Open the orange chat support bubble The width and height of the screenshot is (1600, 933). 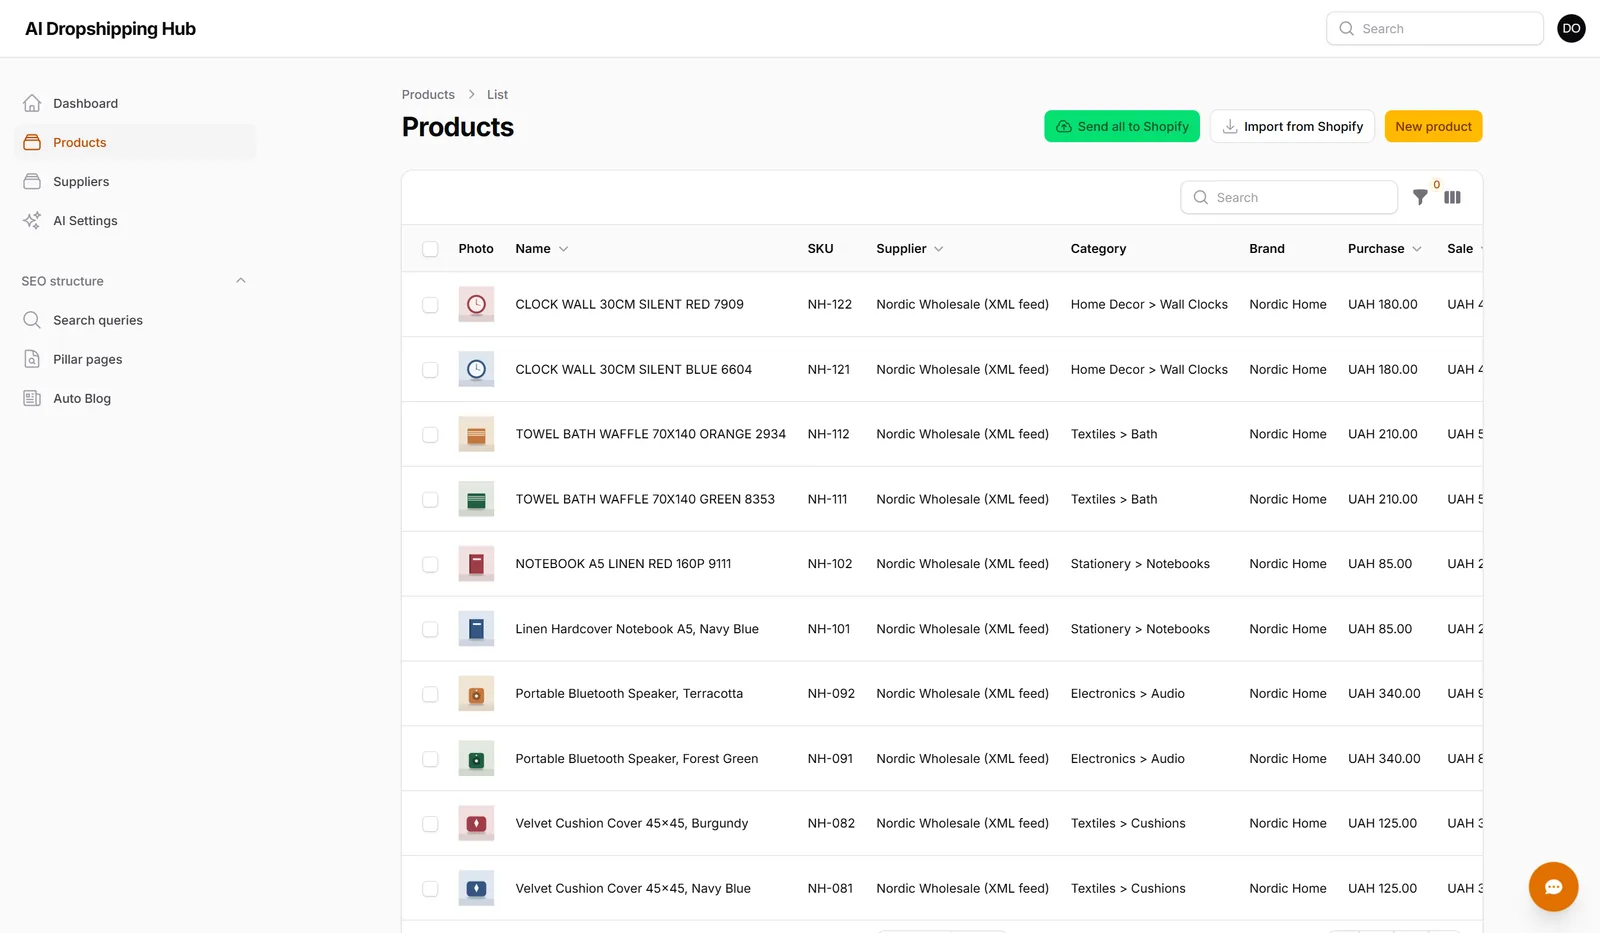click(x=1553, y=886)
